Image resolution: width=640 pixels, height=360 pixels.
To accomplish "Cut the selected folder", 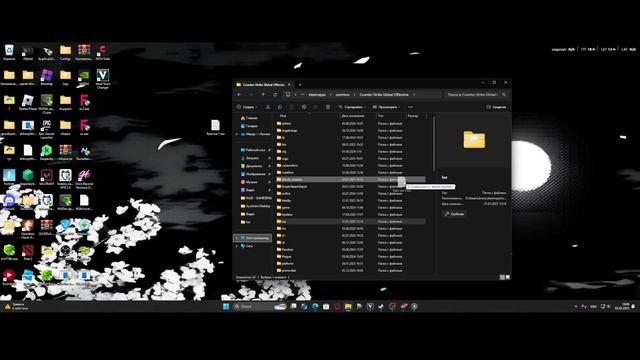I will pyautogui.click(x=268, y=107).
